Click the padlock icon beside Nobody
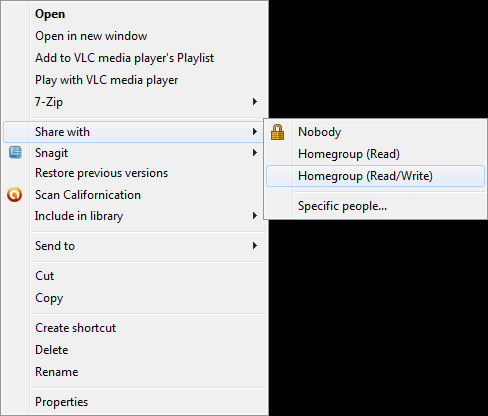 point(277,132)
